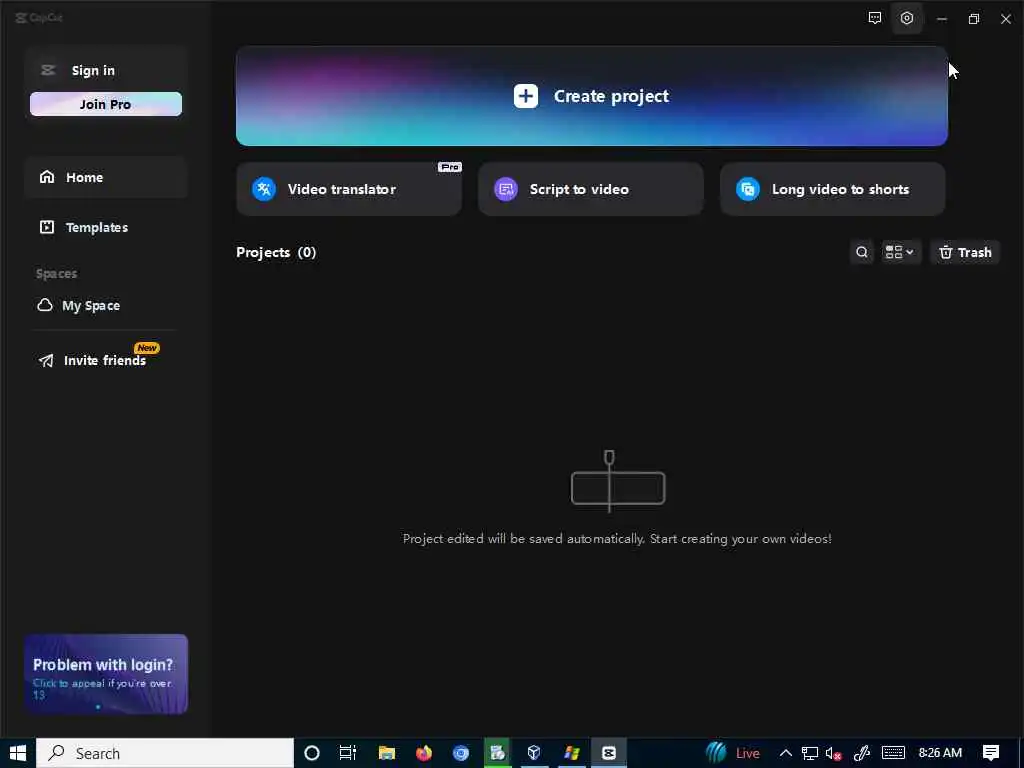
Task: Open the Trash folder
Action: (x=965, y=252)
